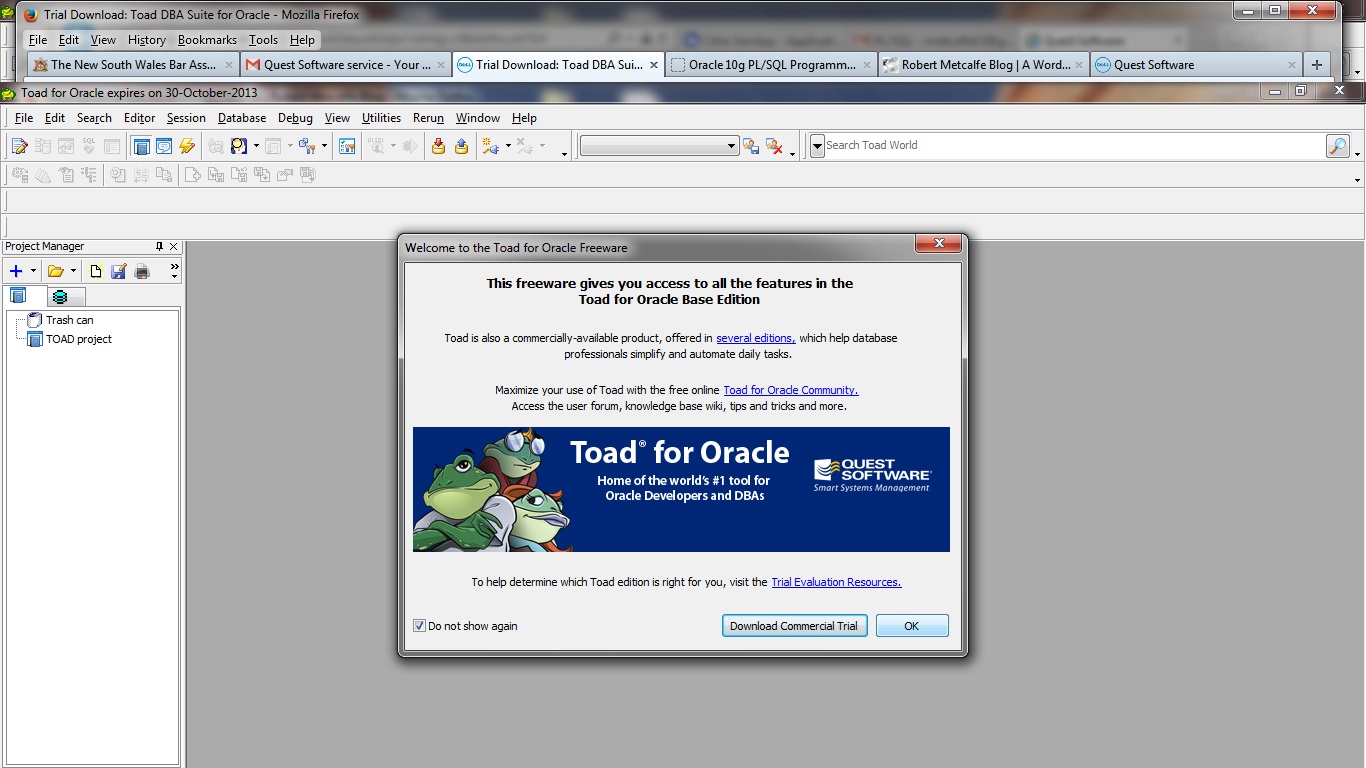
Task: Click the new connection plug icon
Action: click(491, 146)
